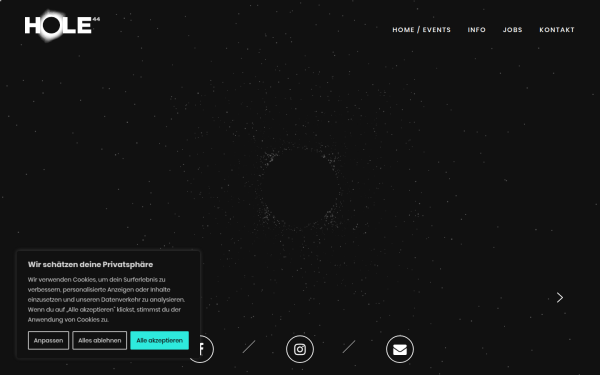Open the INFO menu item
Screen dimensions: 600x375
(476, 30)
